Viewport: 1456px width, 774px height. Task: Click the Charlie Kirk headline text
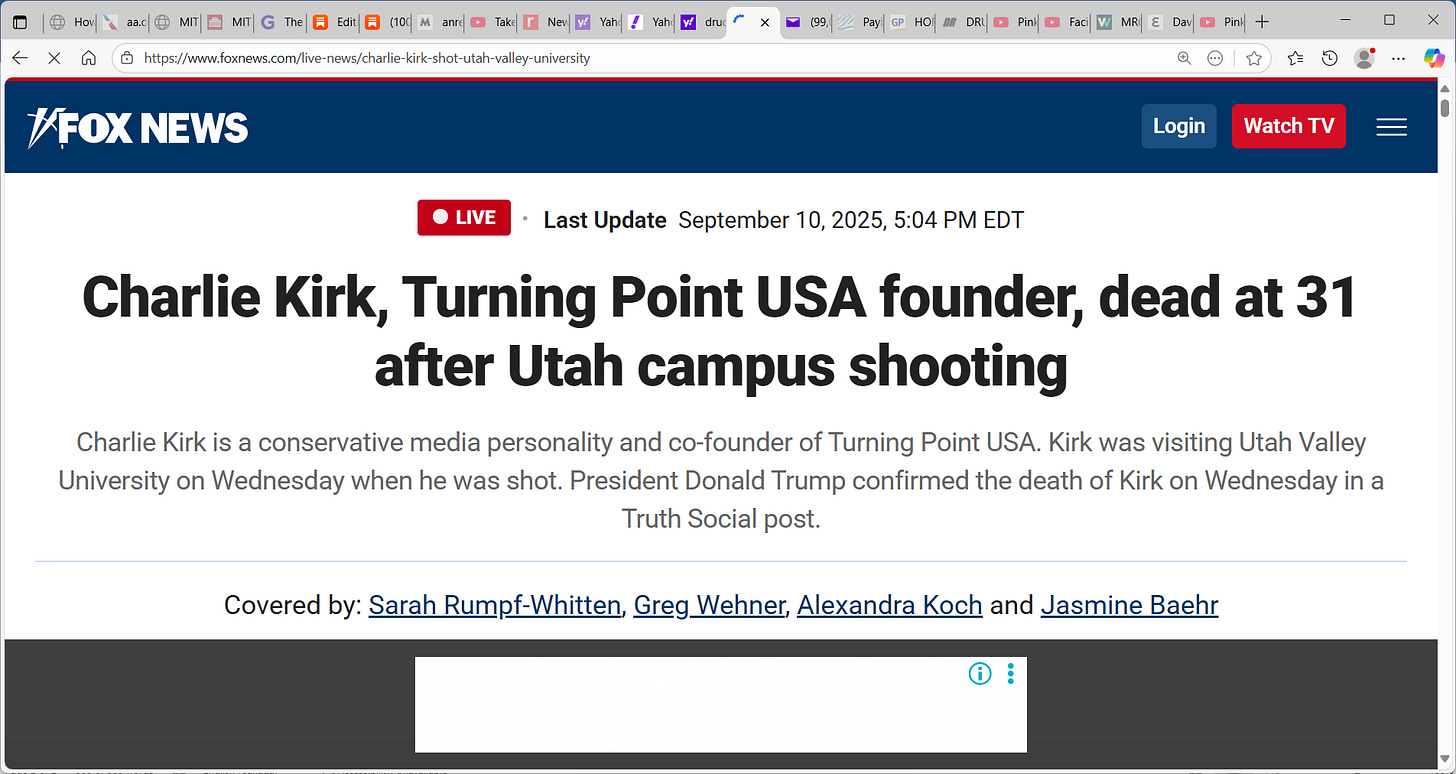point(720,332)
